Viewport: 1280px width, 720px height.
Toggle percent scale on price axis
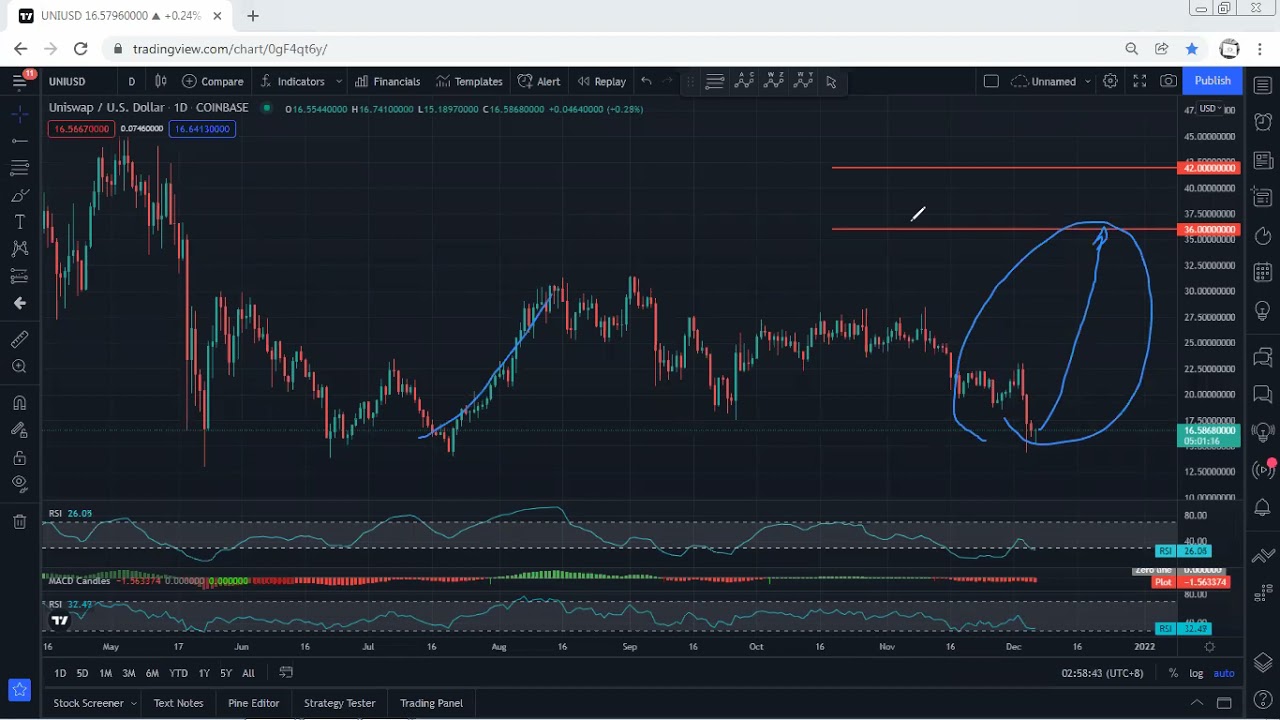coord(1173,673)
